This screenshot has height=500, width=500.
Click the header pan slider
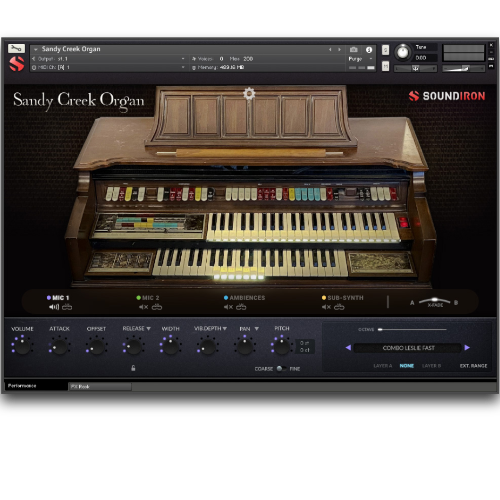point(415,69)
